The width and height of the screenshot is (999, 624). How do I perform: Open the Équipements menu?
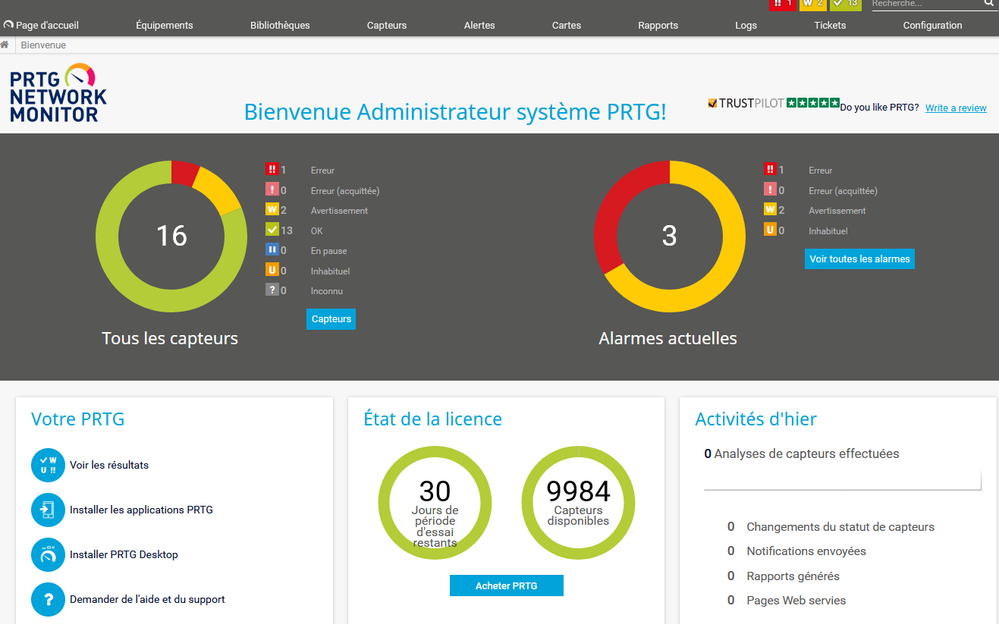pos(164,25)
